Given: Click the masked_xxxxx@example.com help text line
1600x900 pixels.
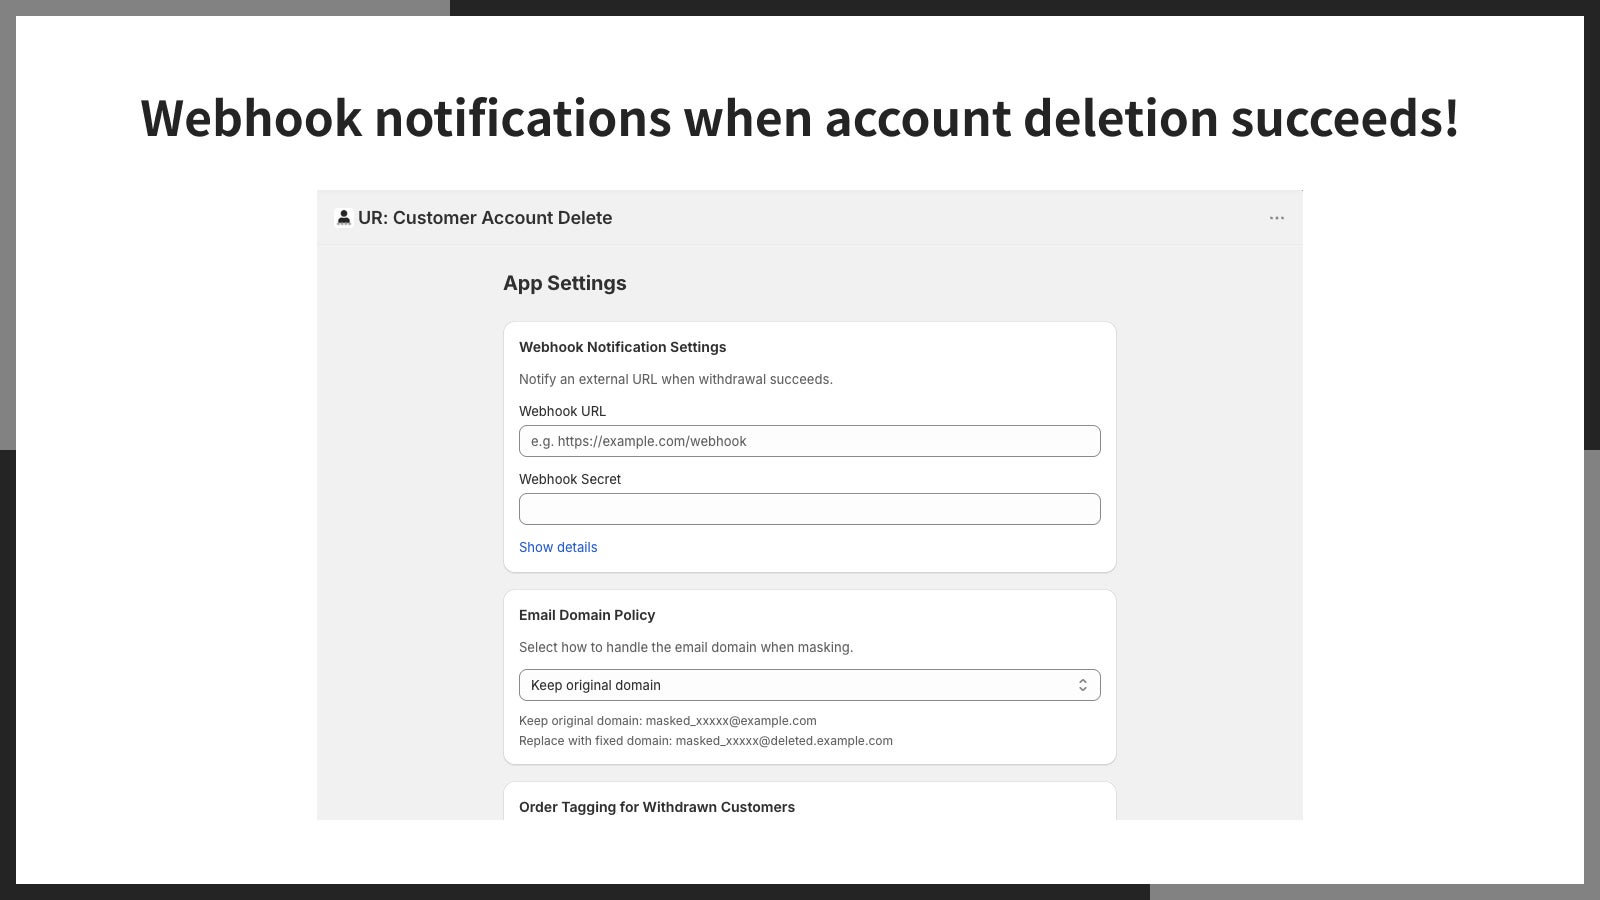Looking at the screenshot, I should (x=668, y=721).
